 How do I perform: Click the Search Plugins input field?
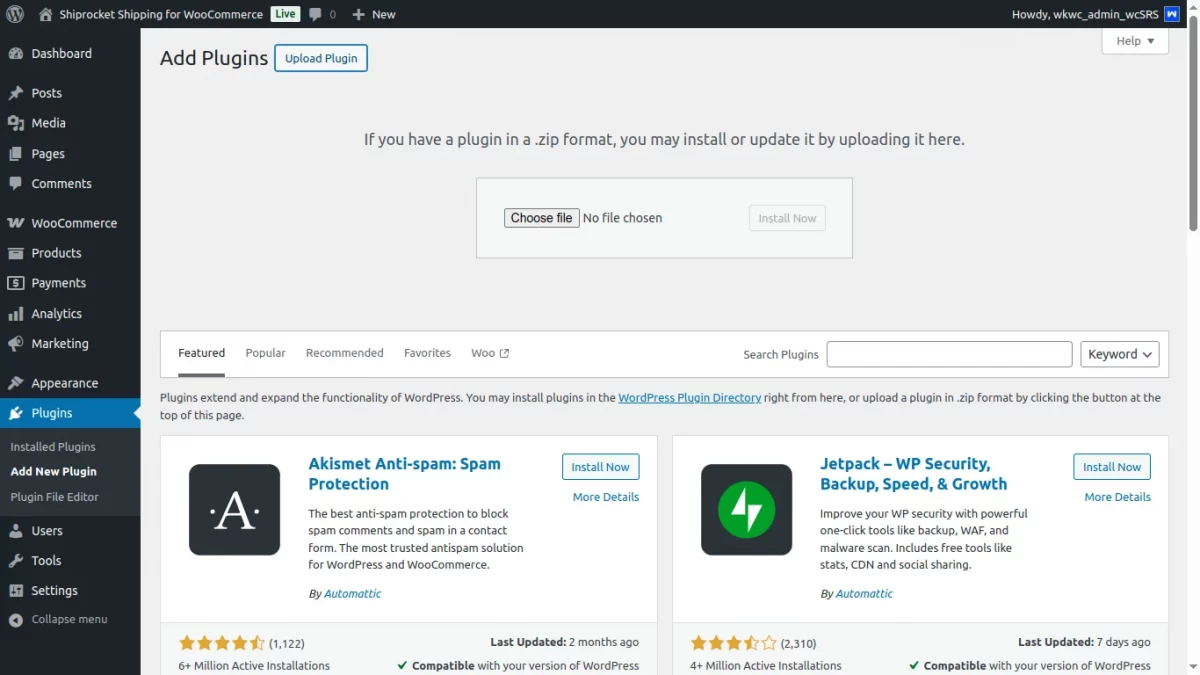click(x=949, y=354)
